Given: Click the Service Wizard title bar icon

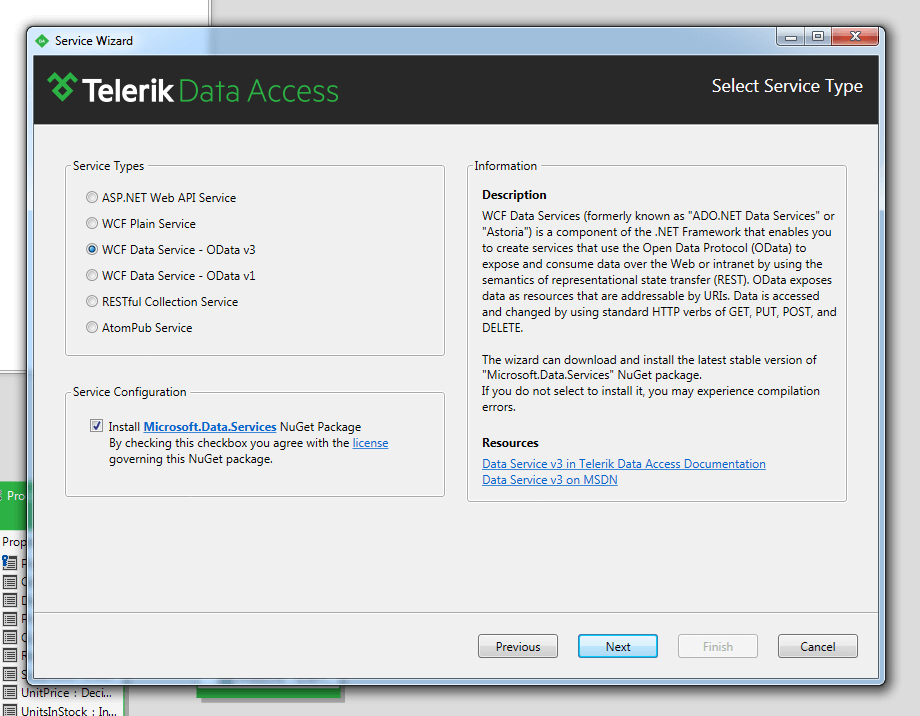Looking at the screenshot, I should 42,41.
